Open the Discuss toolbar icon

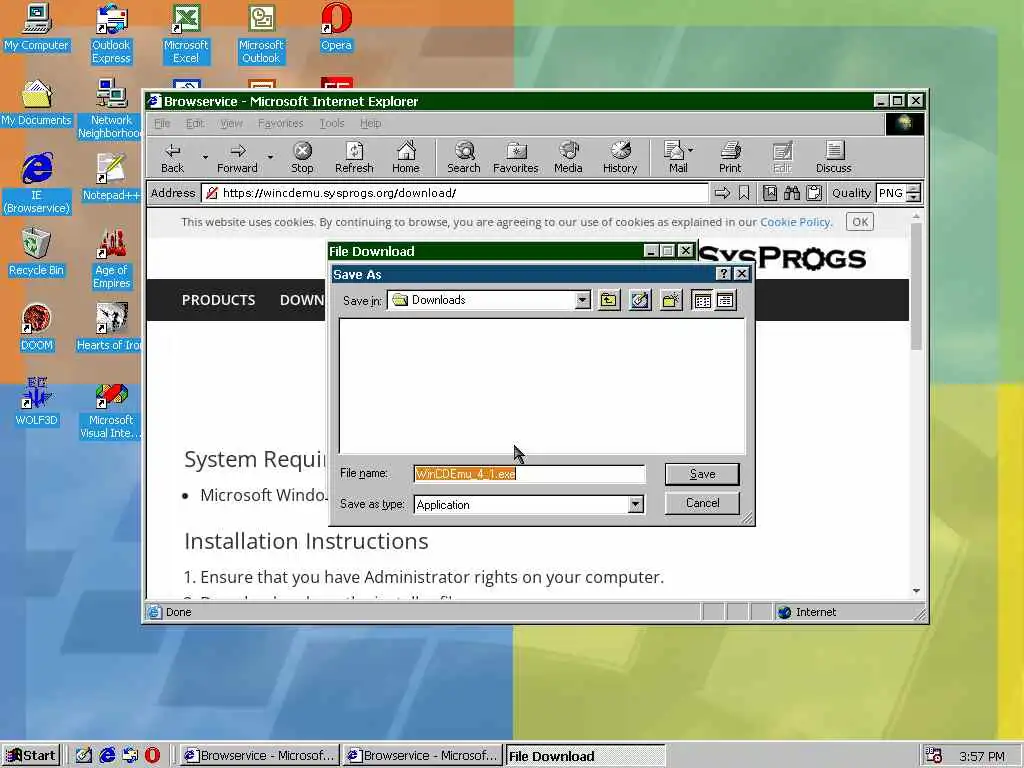[x=833, y=157]
